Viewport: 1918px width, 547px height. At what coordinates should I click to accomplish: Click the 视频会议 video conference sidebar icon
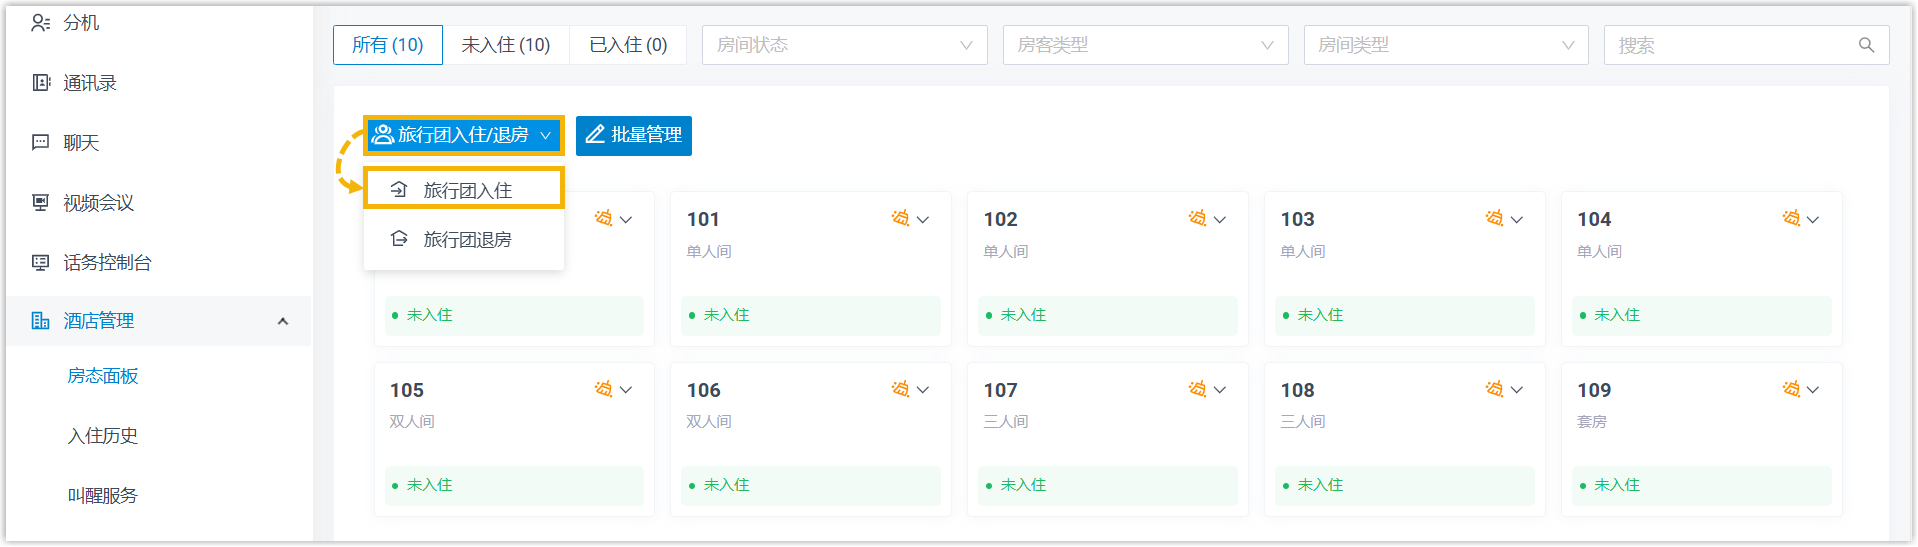pos(40,203)
